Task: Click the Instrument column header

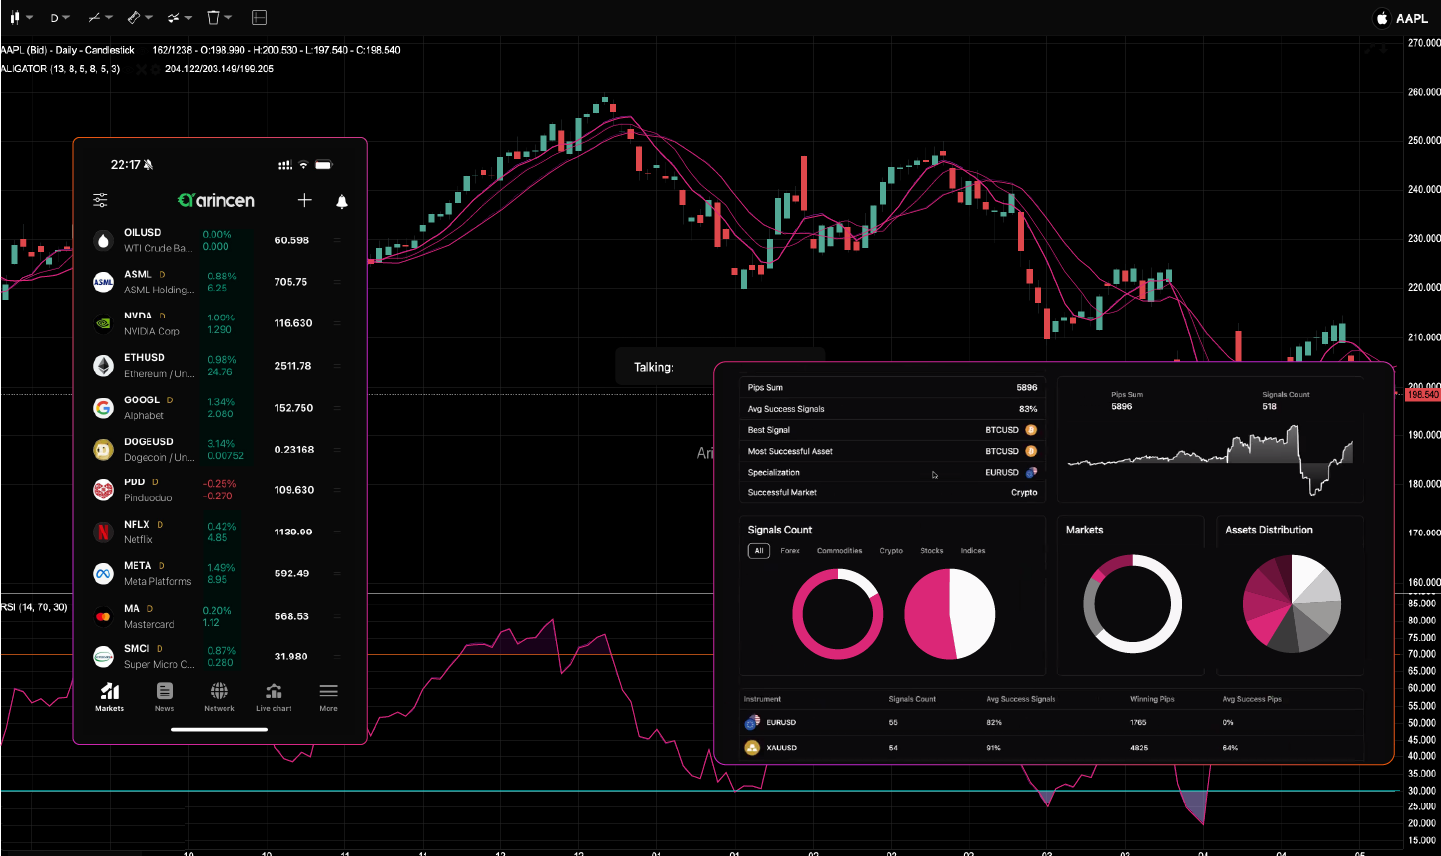Action: click(762, 699)
